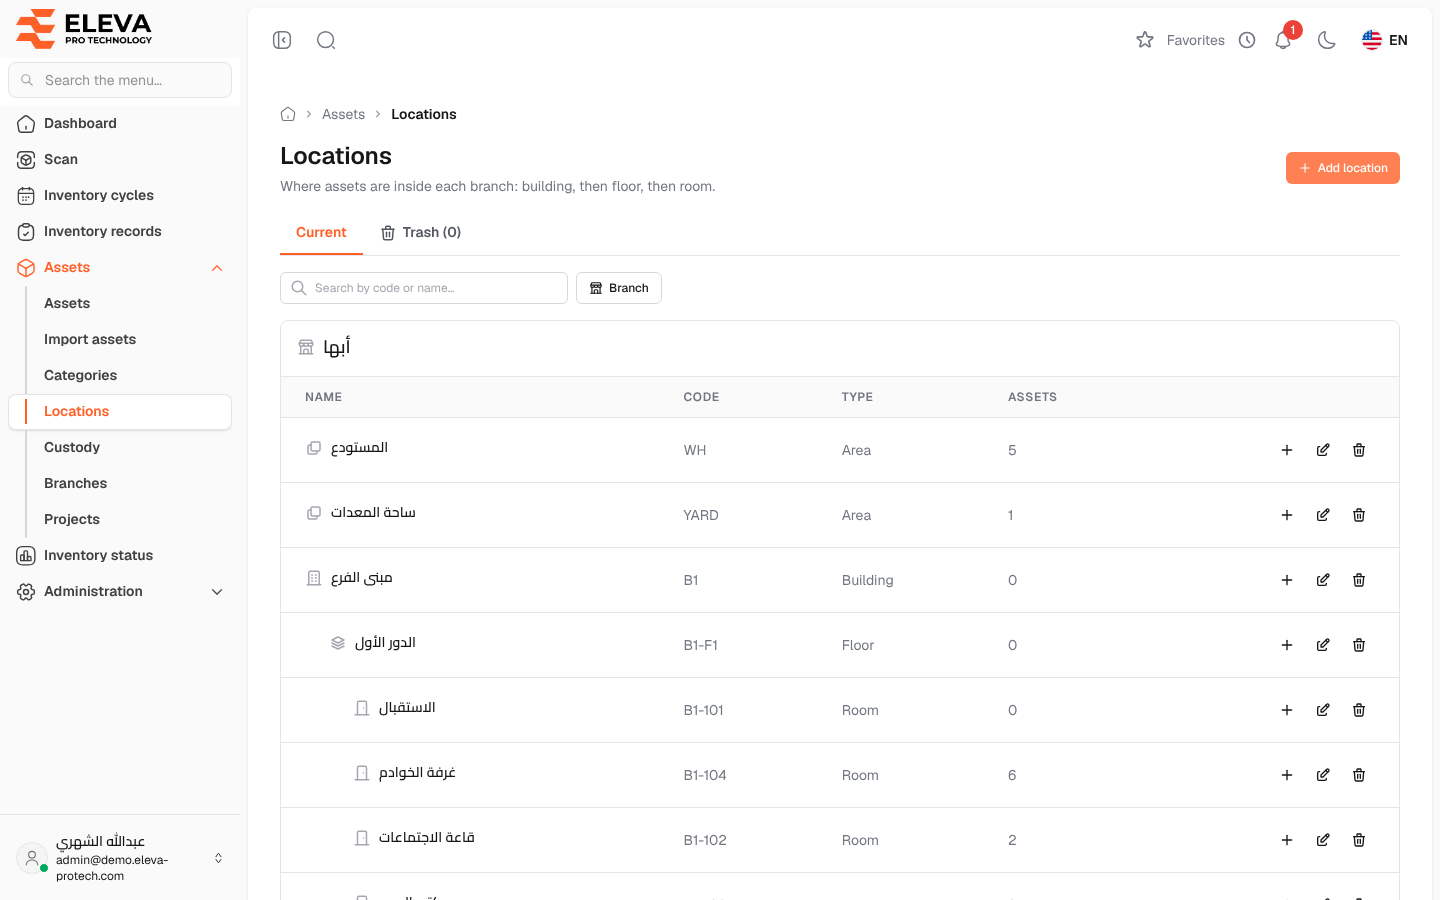This screenshot has height=900, width=1440.
Task: Add child under B1-F1 floor row
Action: 1287,645
